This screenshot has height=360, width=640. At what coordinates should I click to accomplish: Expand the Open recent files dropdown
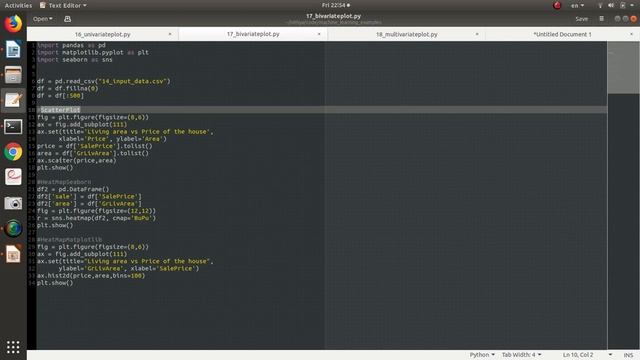click(42, 19)
